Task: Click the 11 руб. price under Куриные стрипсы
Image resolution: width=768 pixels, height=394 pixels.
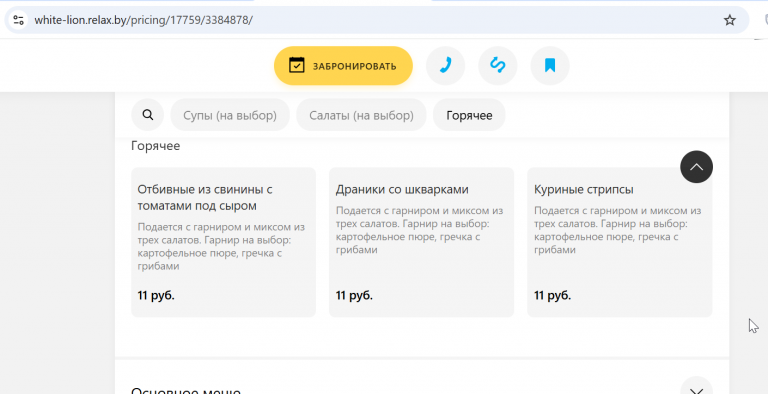Action: click(x=552, y=296)
